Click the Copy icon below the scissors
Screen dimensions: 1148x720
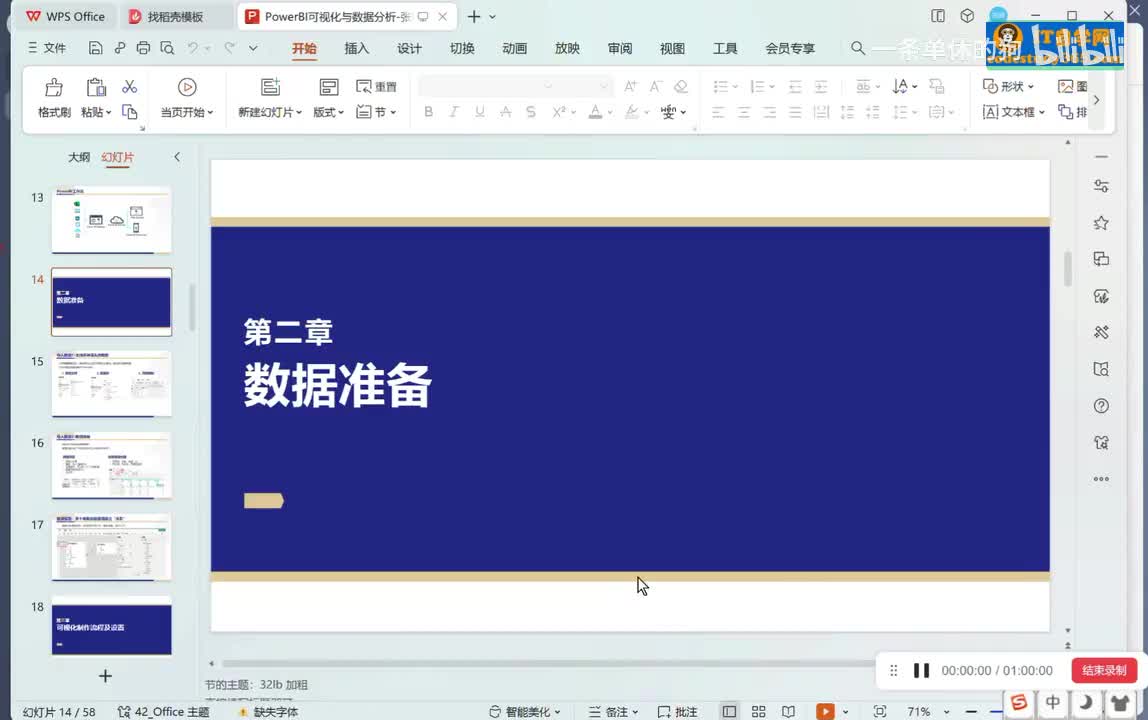pos(130,111)
